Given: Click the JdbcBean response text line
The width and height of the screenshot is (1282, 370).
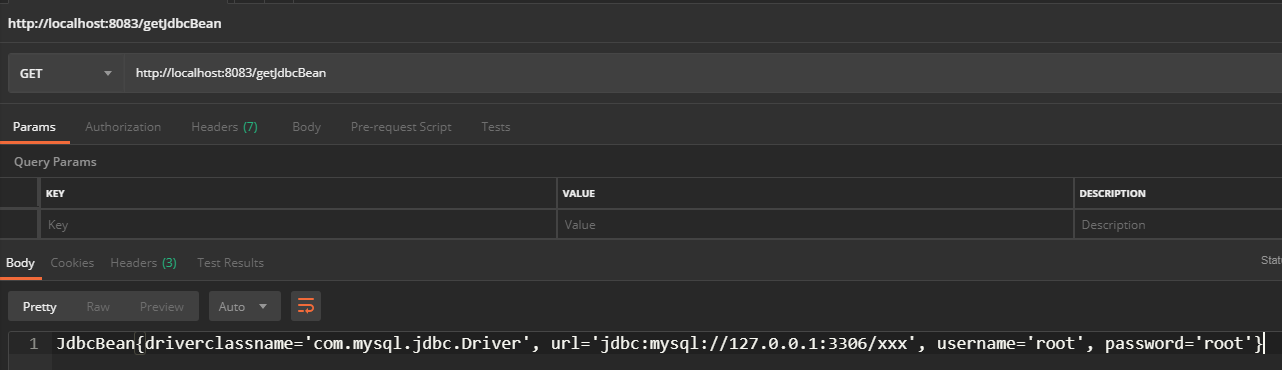Looking at the screenshot, I should coord(661,344).
